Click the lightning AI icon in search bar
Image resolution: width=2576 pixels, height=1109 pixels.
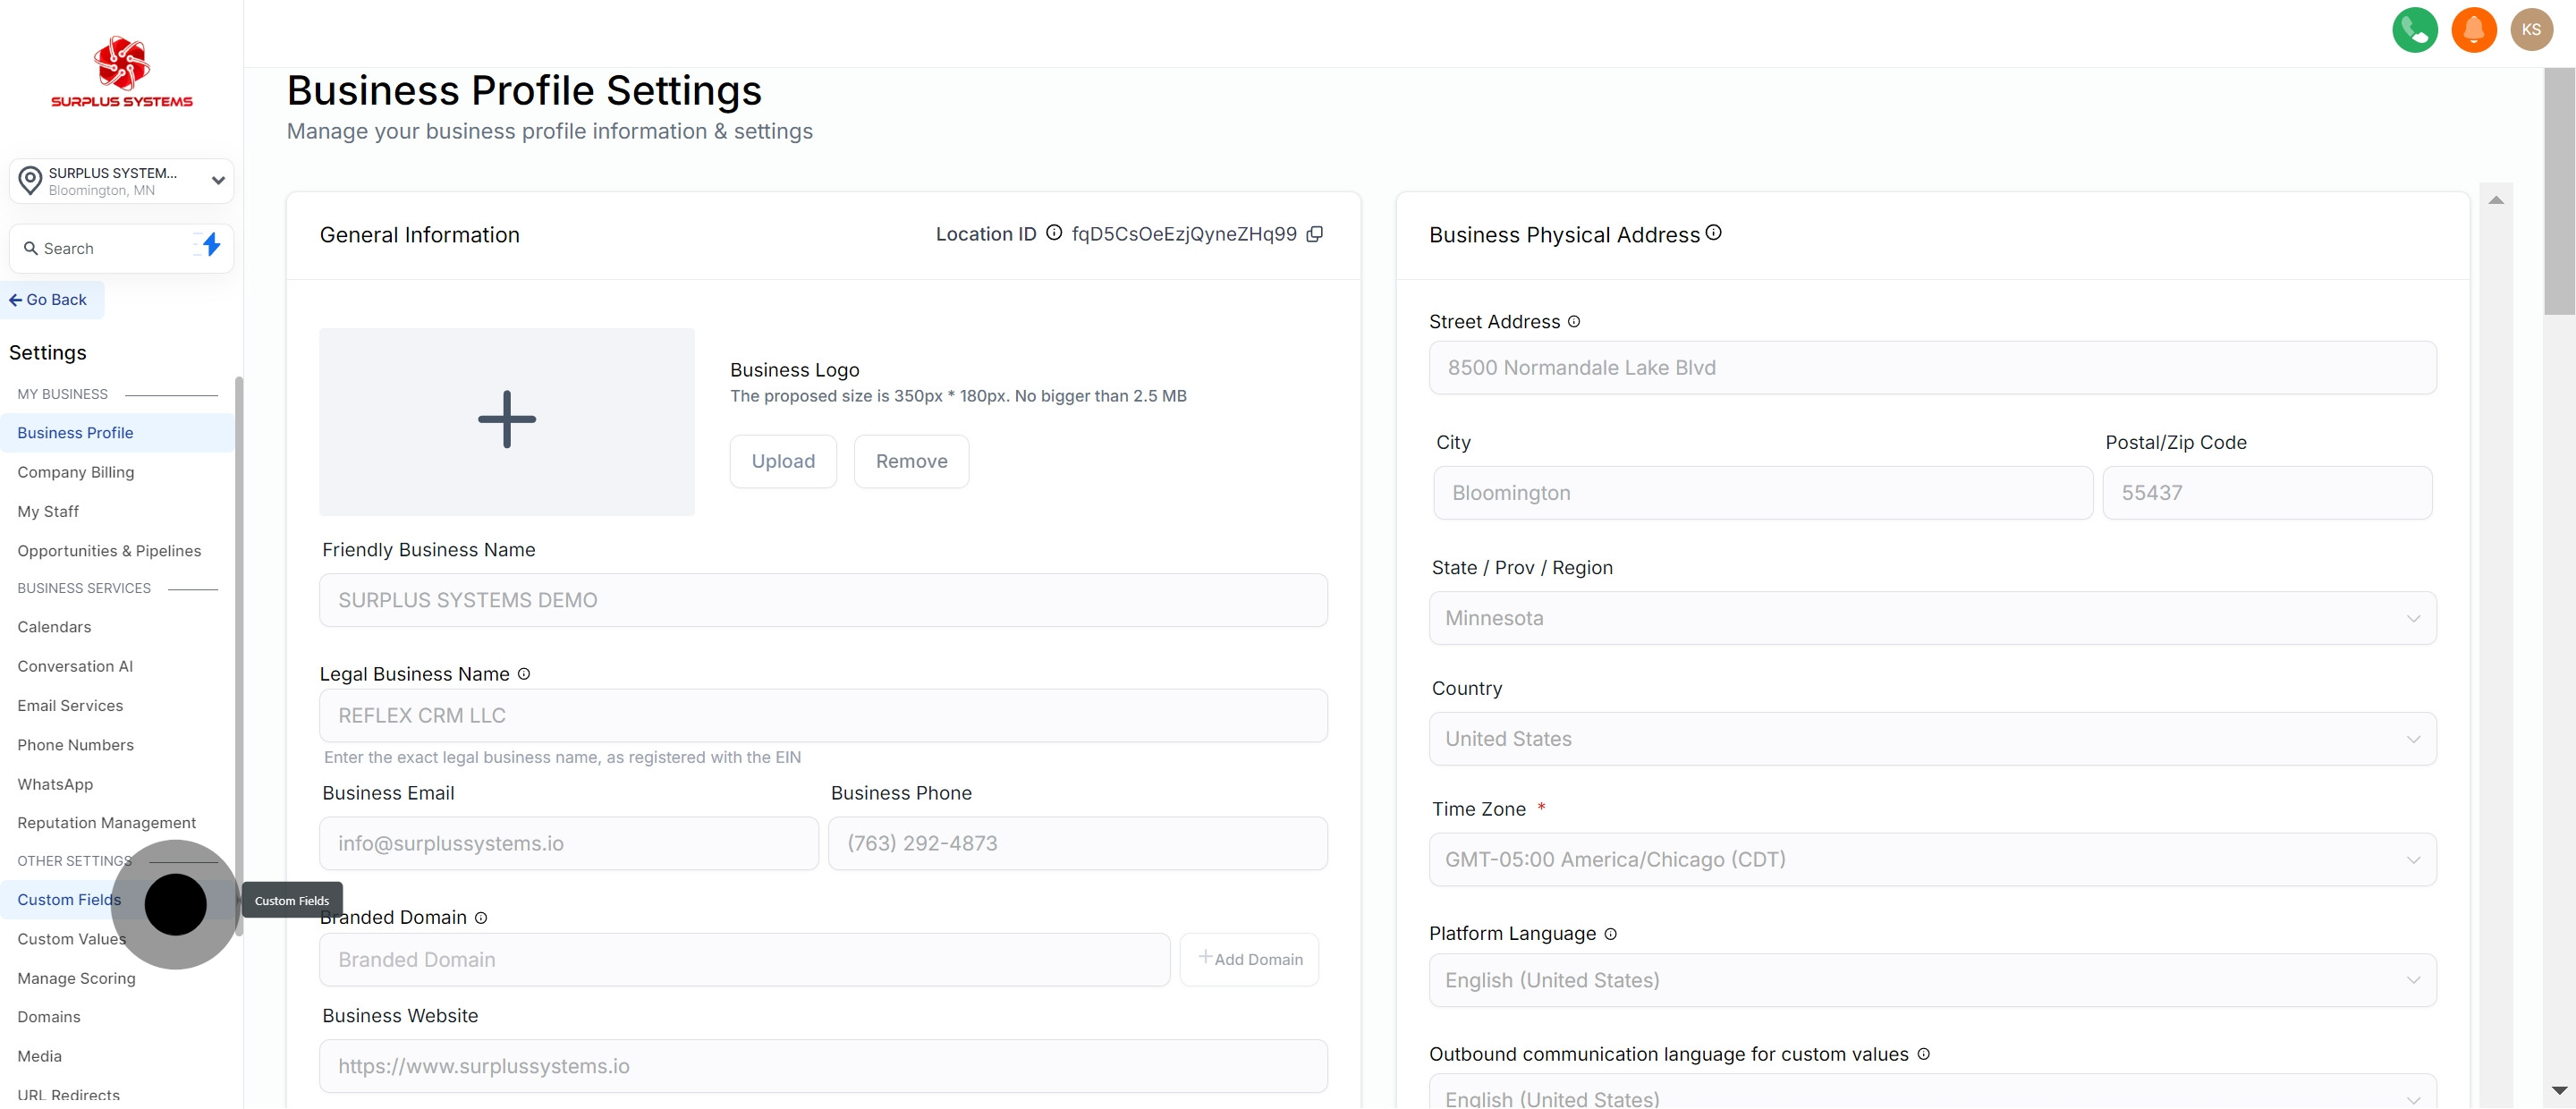click(x=210, y=246)
